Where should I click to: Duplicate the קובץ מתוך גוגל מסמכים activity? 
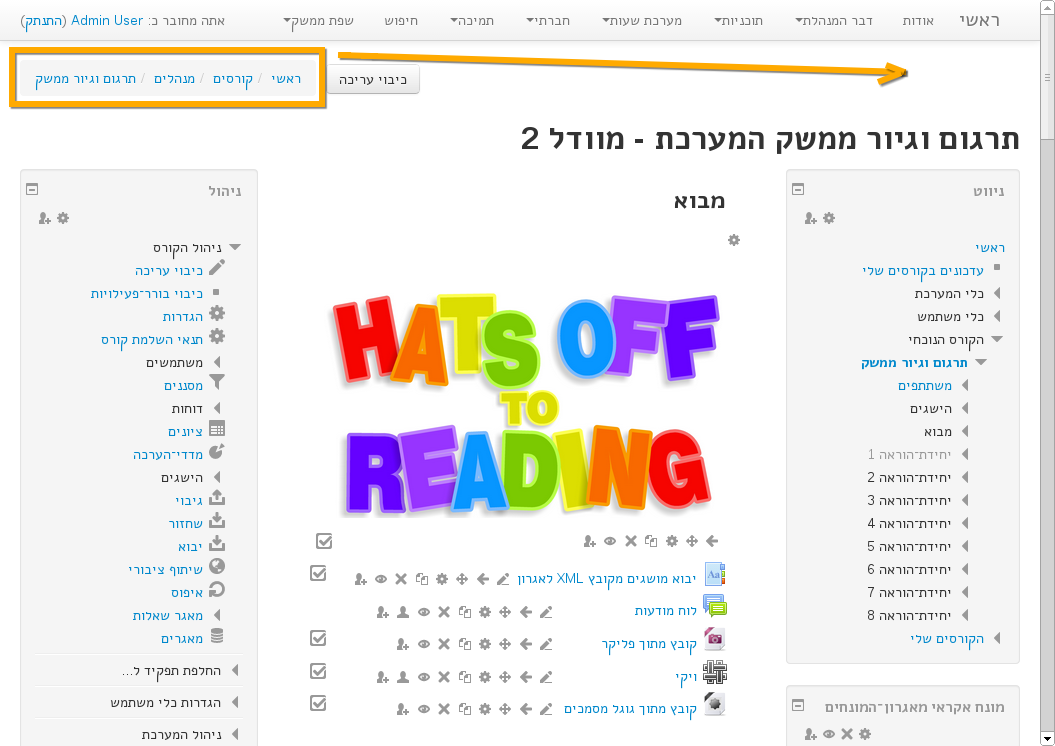coord(464,709)
